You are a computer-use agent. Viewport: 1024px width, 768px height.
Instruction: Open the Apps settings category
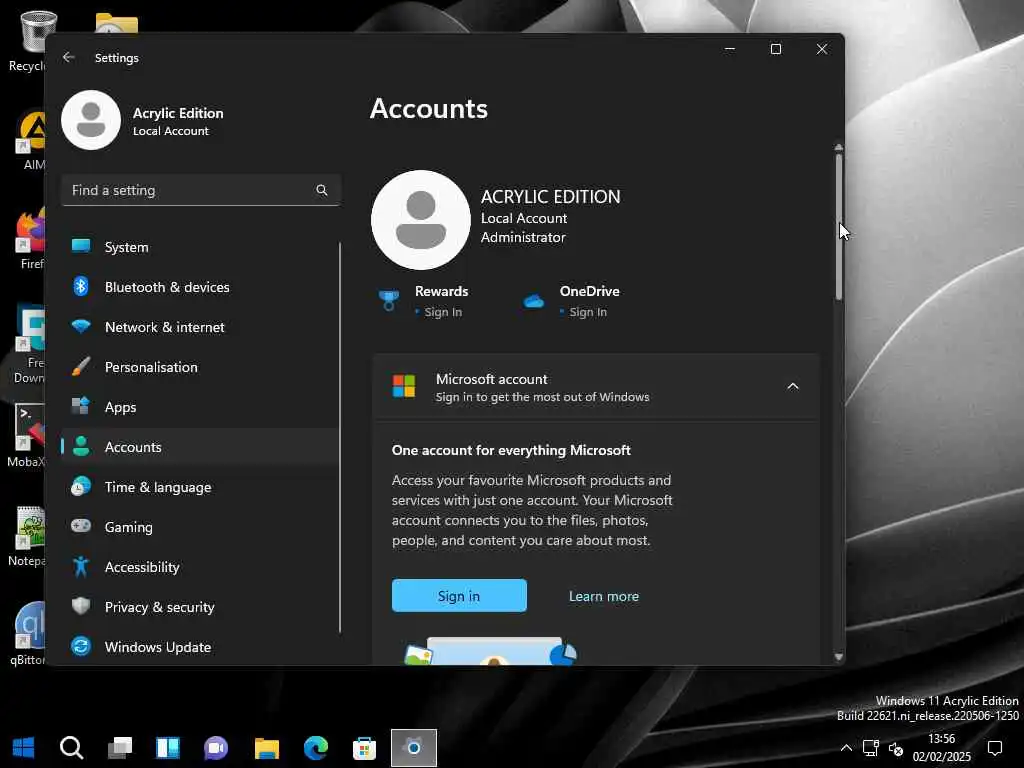pyautogui.click(x=200, y=407)
